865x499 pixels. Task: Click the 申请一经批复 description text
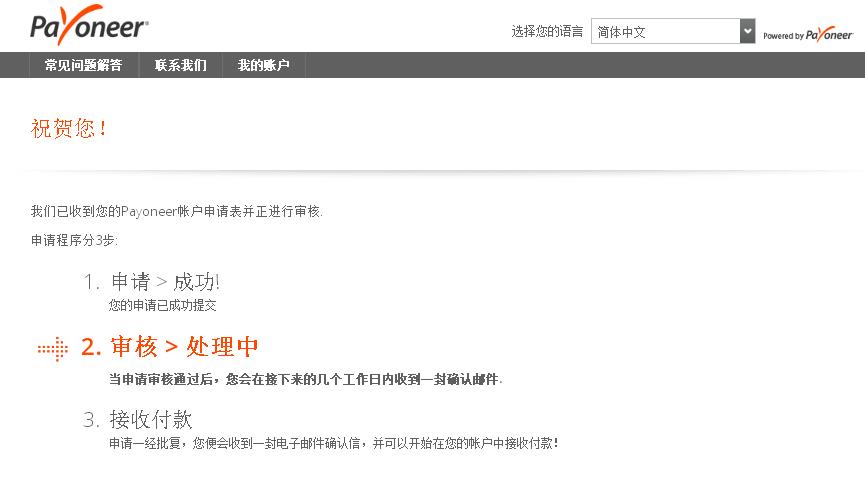click(x=333, y=443)
